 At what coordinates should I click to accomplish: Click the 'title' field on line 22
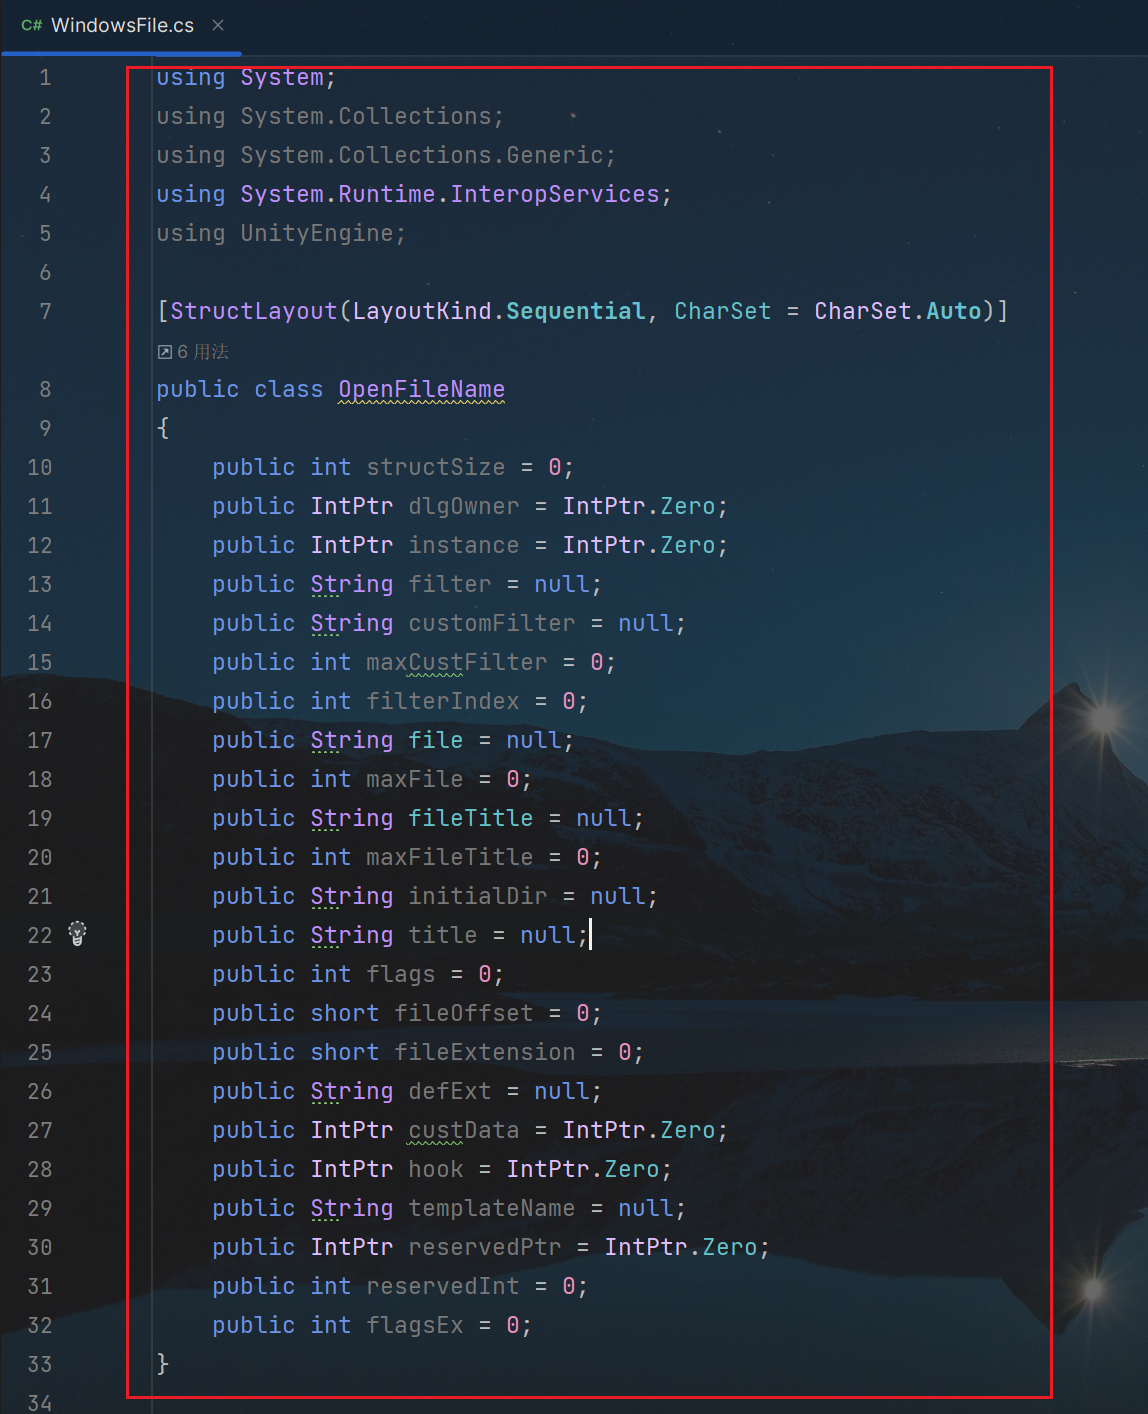tap(443, 935)
